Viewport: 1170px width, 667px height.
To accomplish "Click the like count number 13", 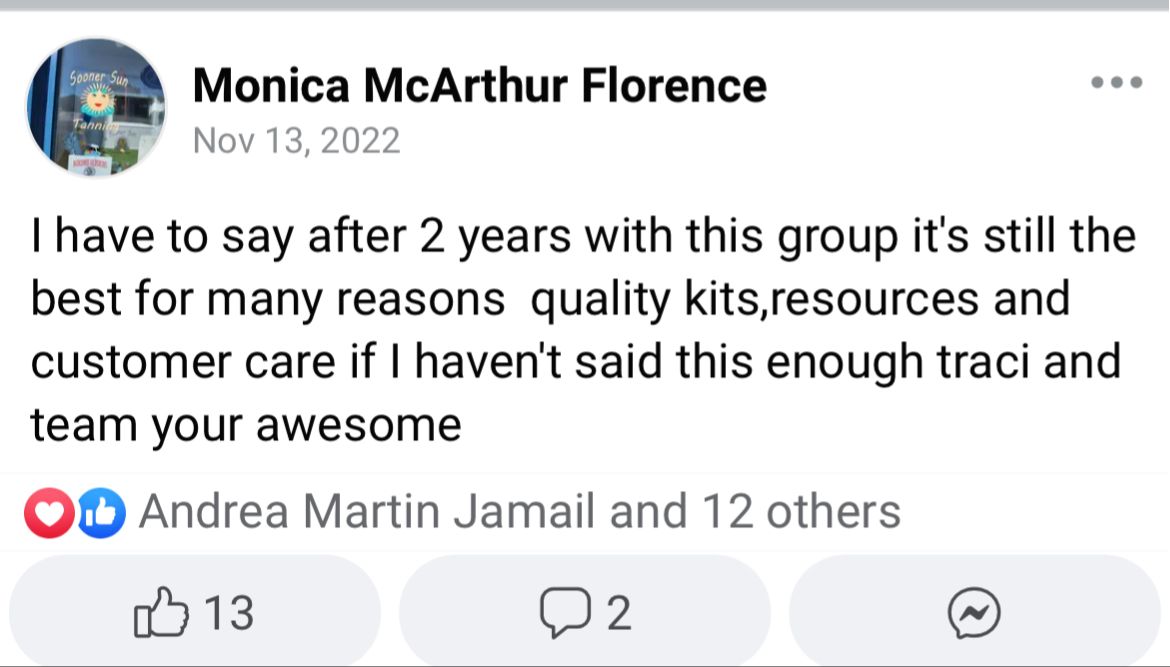I will click(229, 613).
